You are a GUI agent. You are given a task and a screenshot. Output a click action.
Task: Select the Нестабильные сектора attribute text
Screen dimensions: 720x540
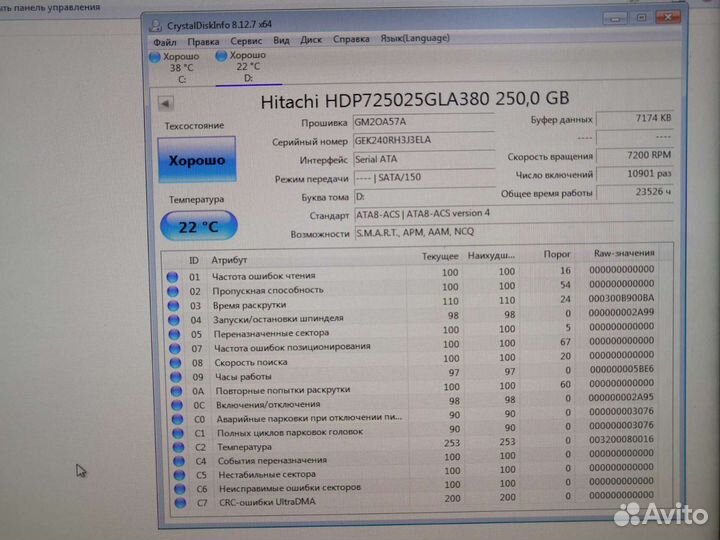point(267,474)
